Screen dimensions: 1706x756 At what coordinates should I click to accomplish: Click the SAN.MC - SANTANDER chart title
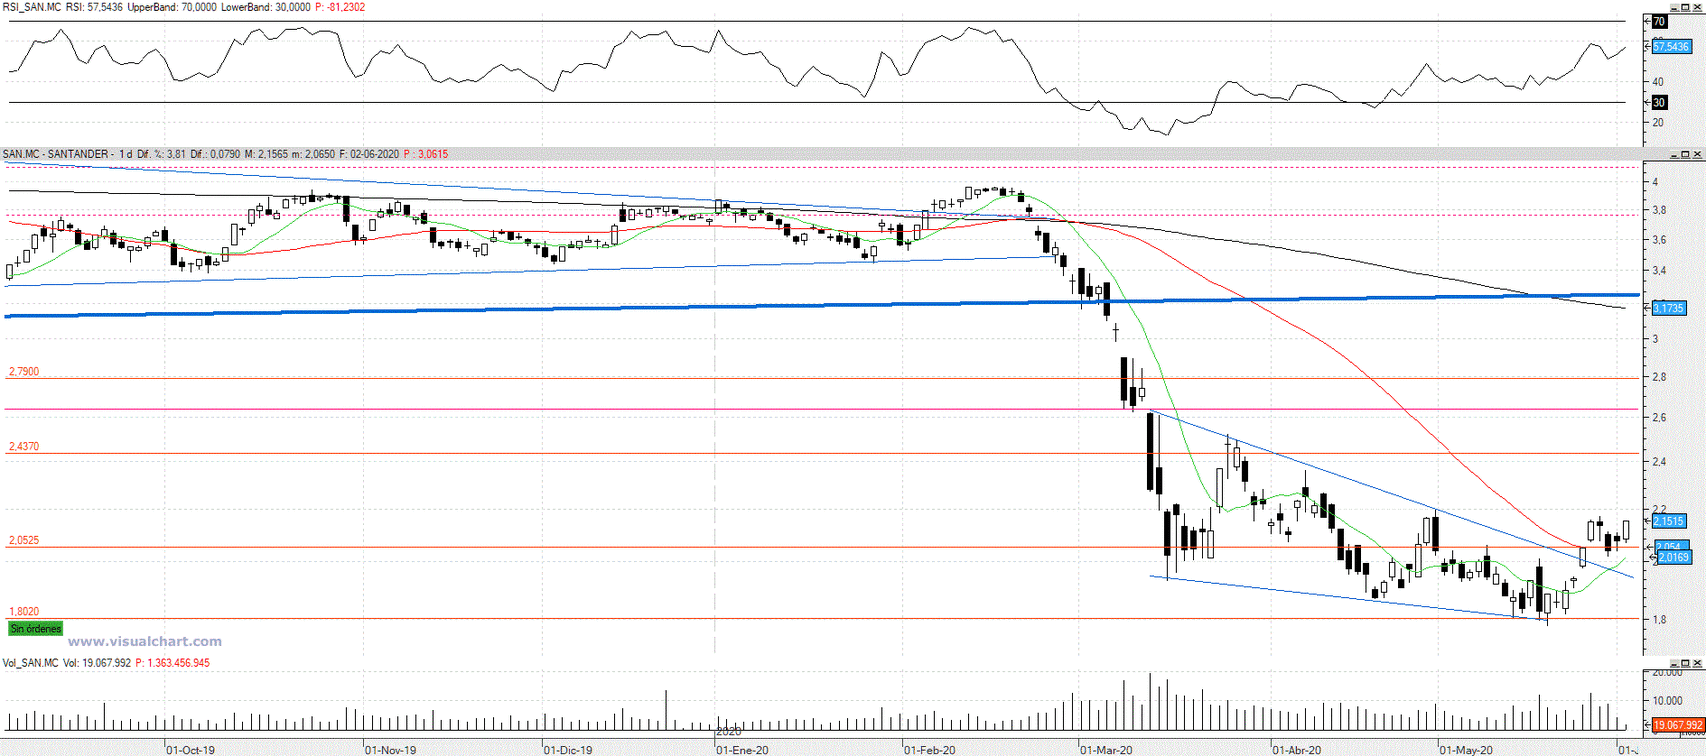click(57, 154)
